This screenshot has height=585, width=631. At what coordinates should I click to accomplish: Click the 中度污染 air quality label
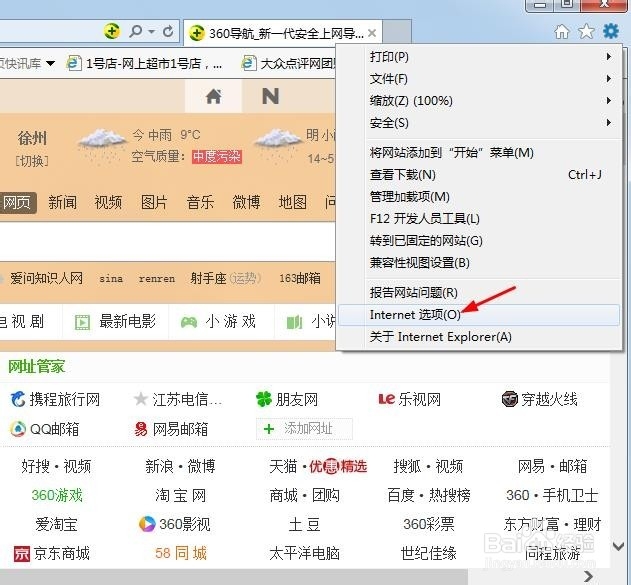point(217,157)
